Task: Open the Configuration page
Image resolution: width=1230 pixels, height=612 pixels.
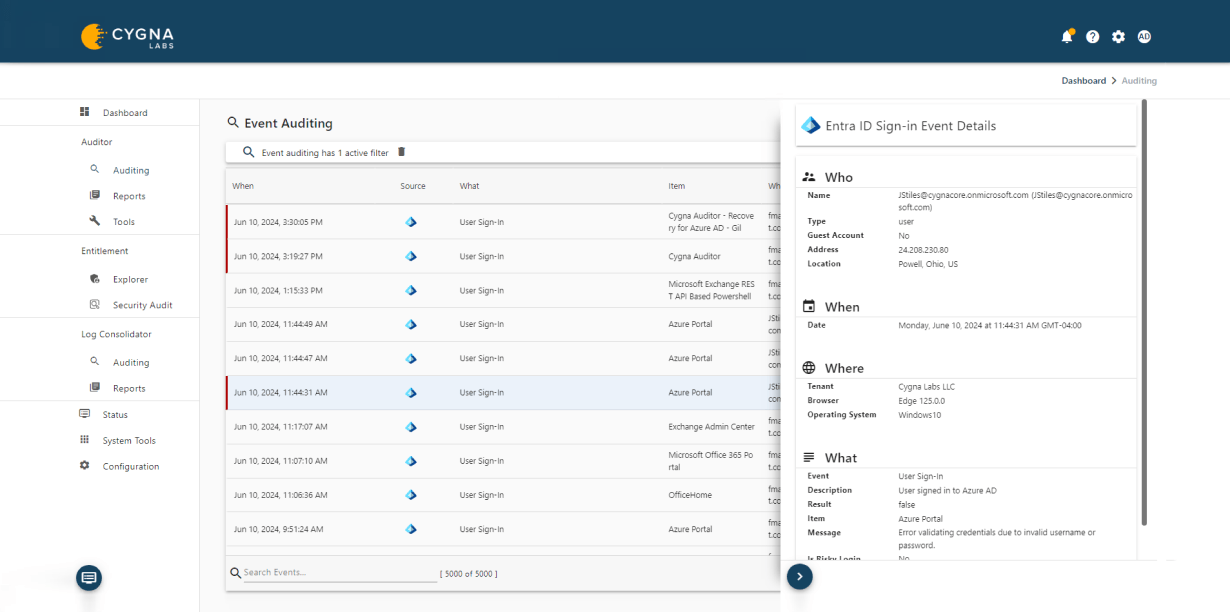Action: [x=130, y=466]
